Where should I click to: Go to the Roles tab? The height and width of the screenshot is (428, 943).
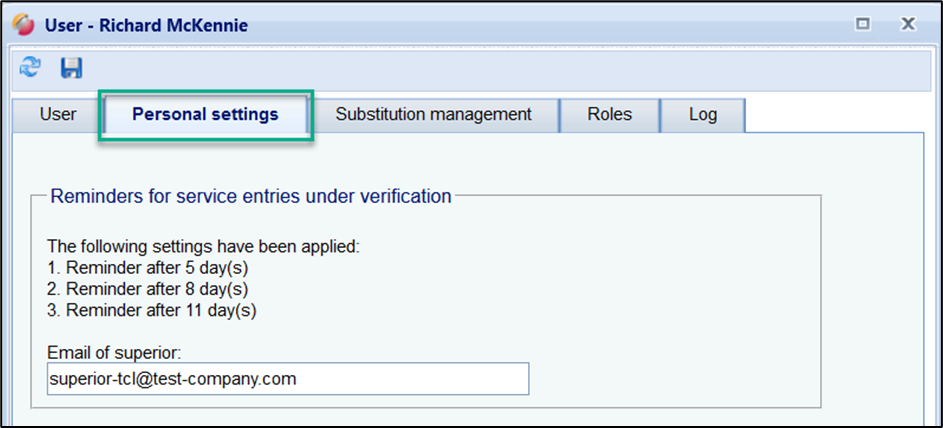(x=609, y=115)
